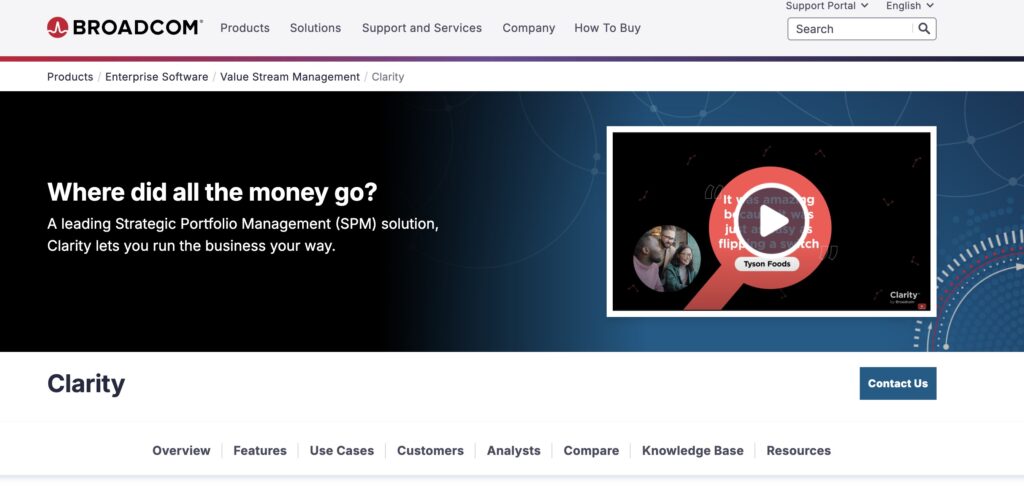Expand the English language selector
The width and height of the screenshot is (1024, 491).
point(910,6)
